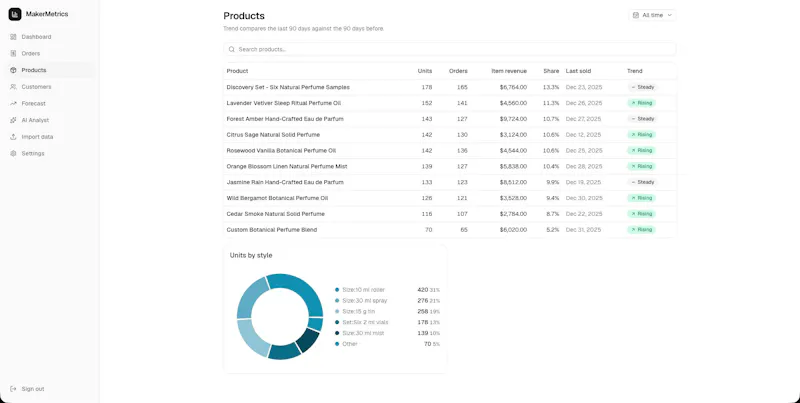The width and height of the screenshot is (800, 403).
Task: Click the magnifier icon in search box
Action: pyautogui.click(x=232, y=49)
